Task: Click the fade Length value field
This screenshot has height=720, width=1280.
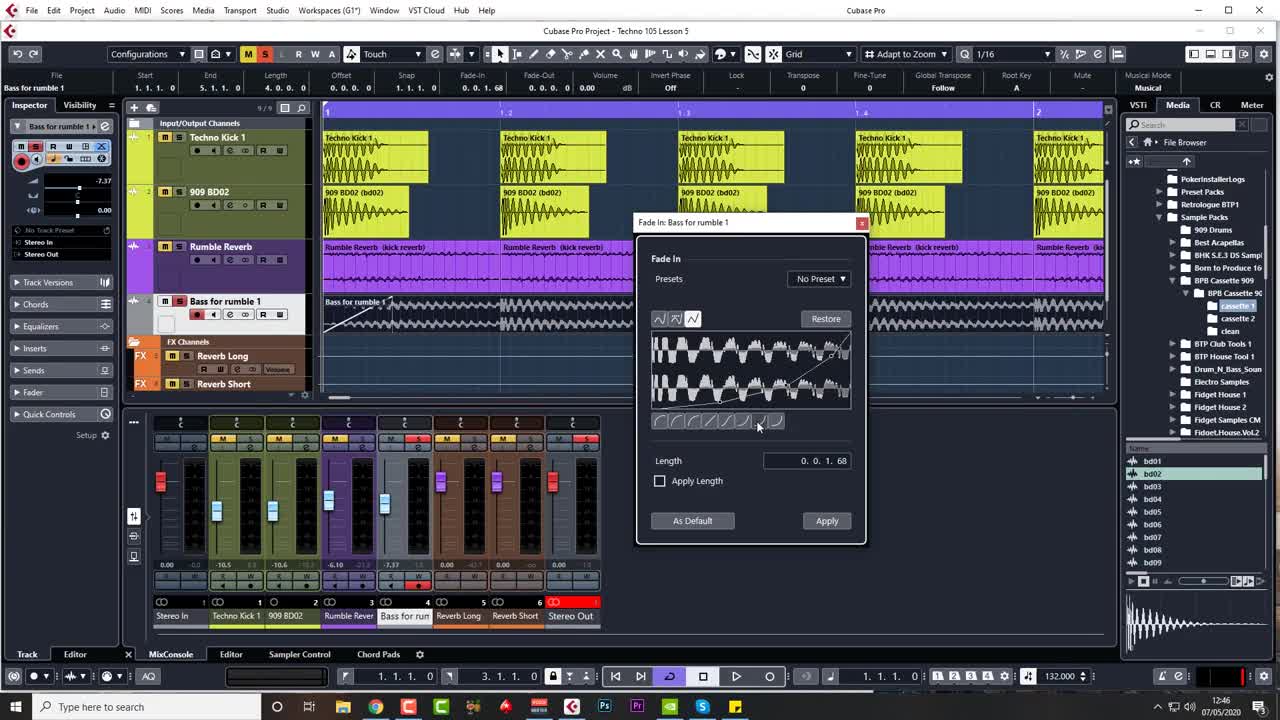Action: click(x=807, y=461)
